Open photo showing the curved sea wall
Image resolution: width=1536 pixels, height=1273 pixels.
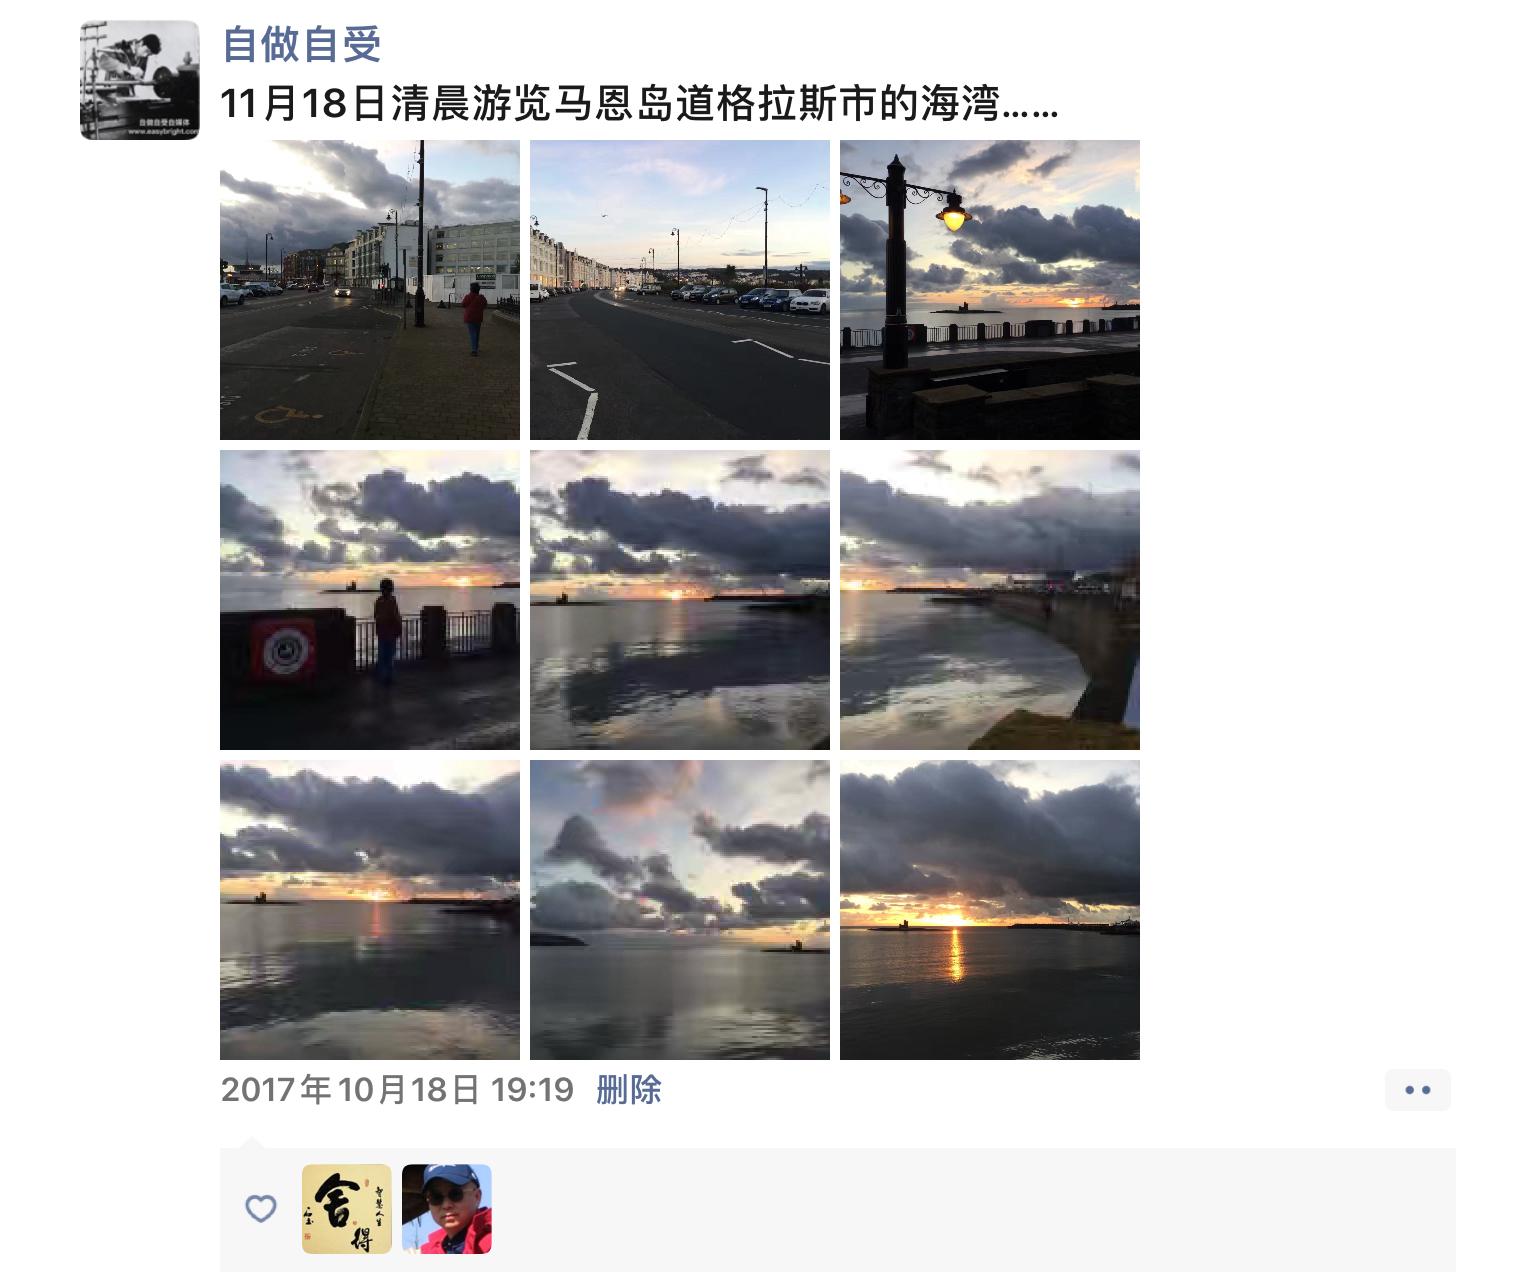[990, 600]
